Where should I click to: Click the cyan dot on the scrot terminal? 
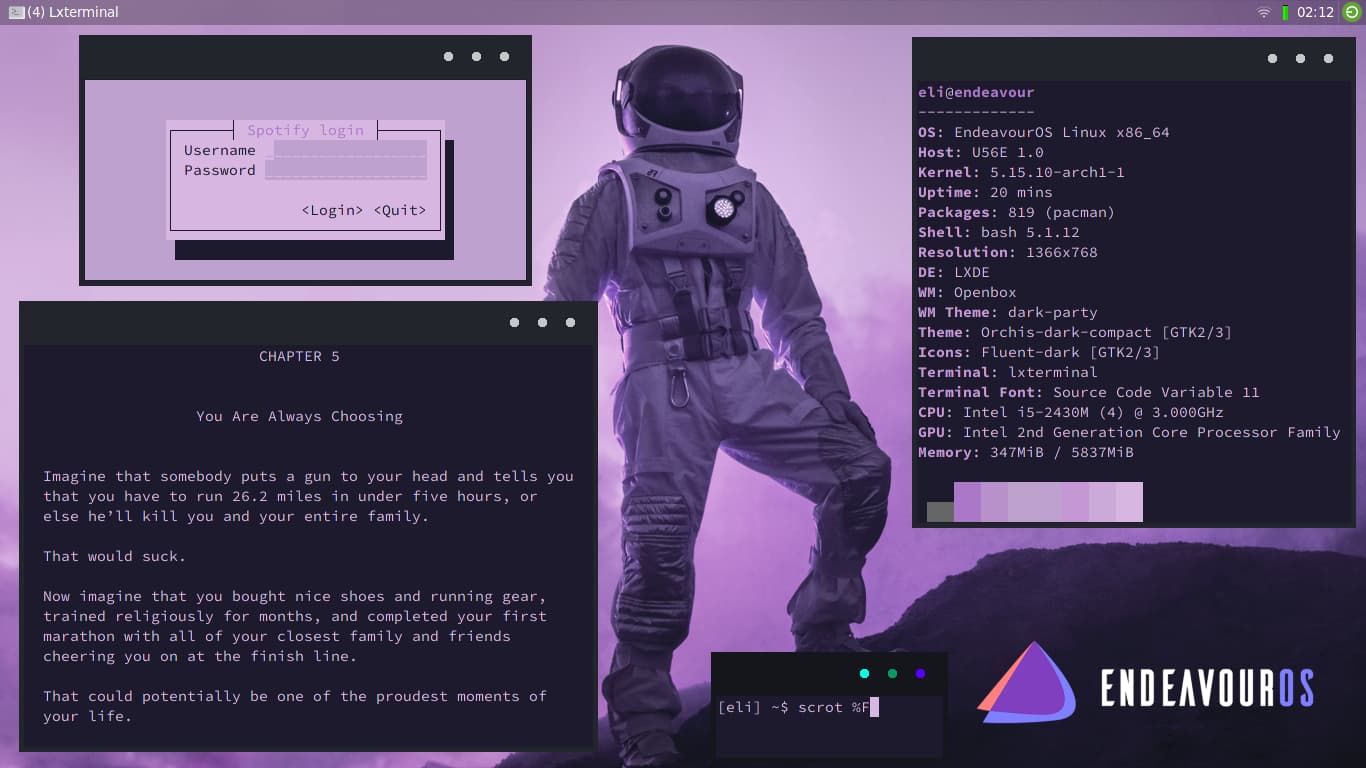pos(864,674)
